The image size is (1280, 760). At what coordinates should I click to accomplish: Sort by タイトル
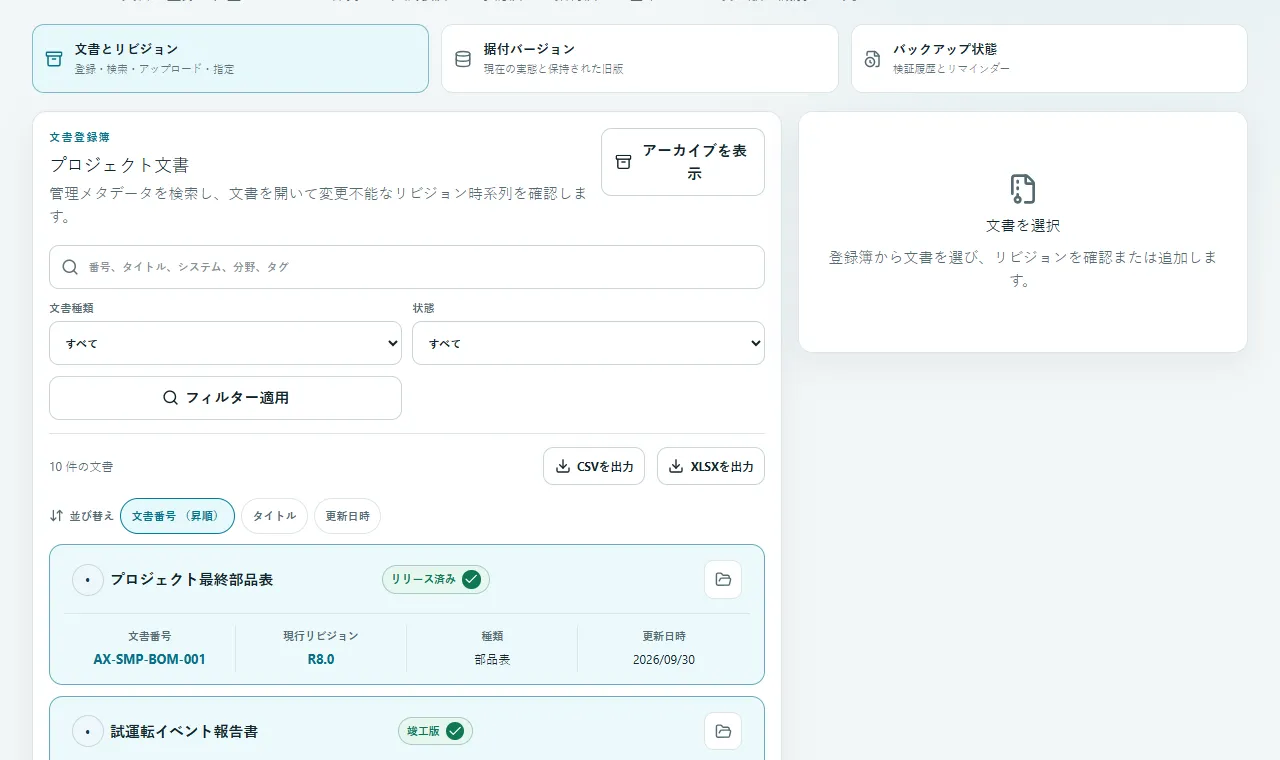274,516
